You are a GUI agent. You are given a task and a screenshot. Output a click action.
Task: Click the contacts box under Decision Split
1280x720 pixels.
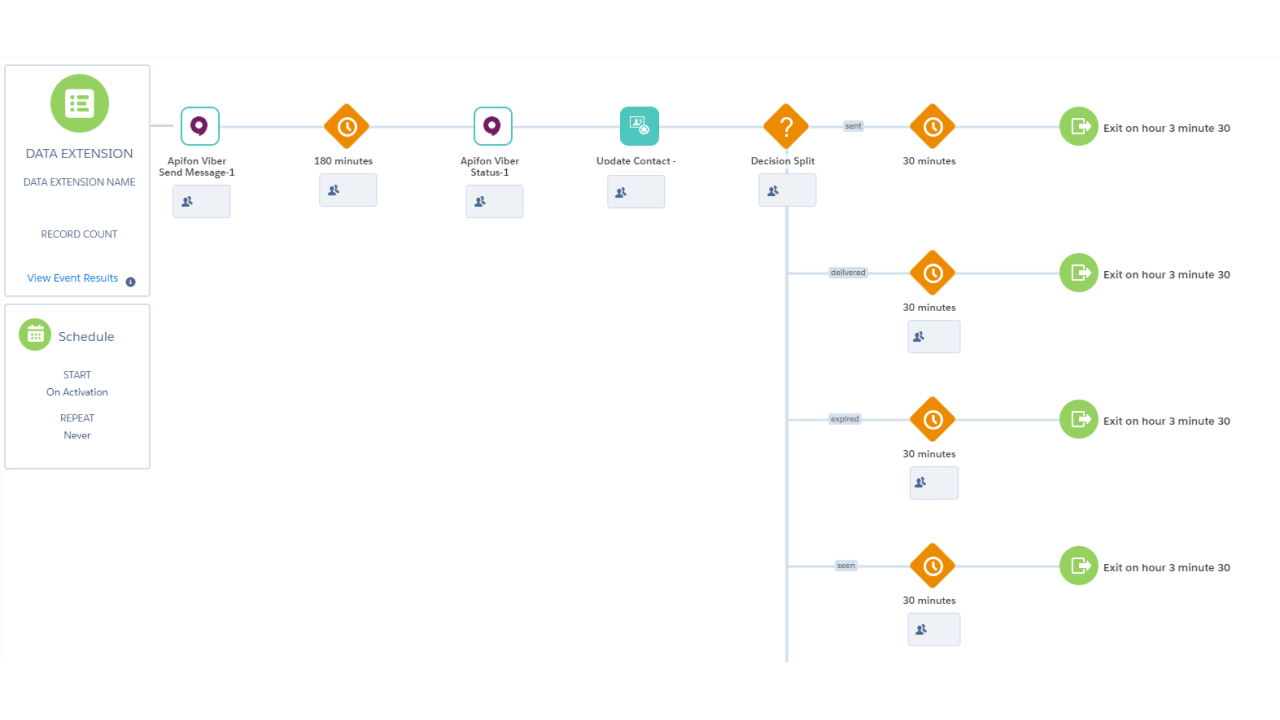coord(787,190)
